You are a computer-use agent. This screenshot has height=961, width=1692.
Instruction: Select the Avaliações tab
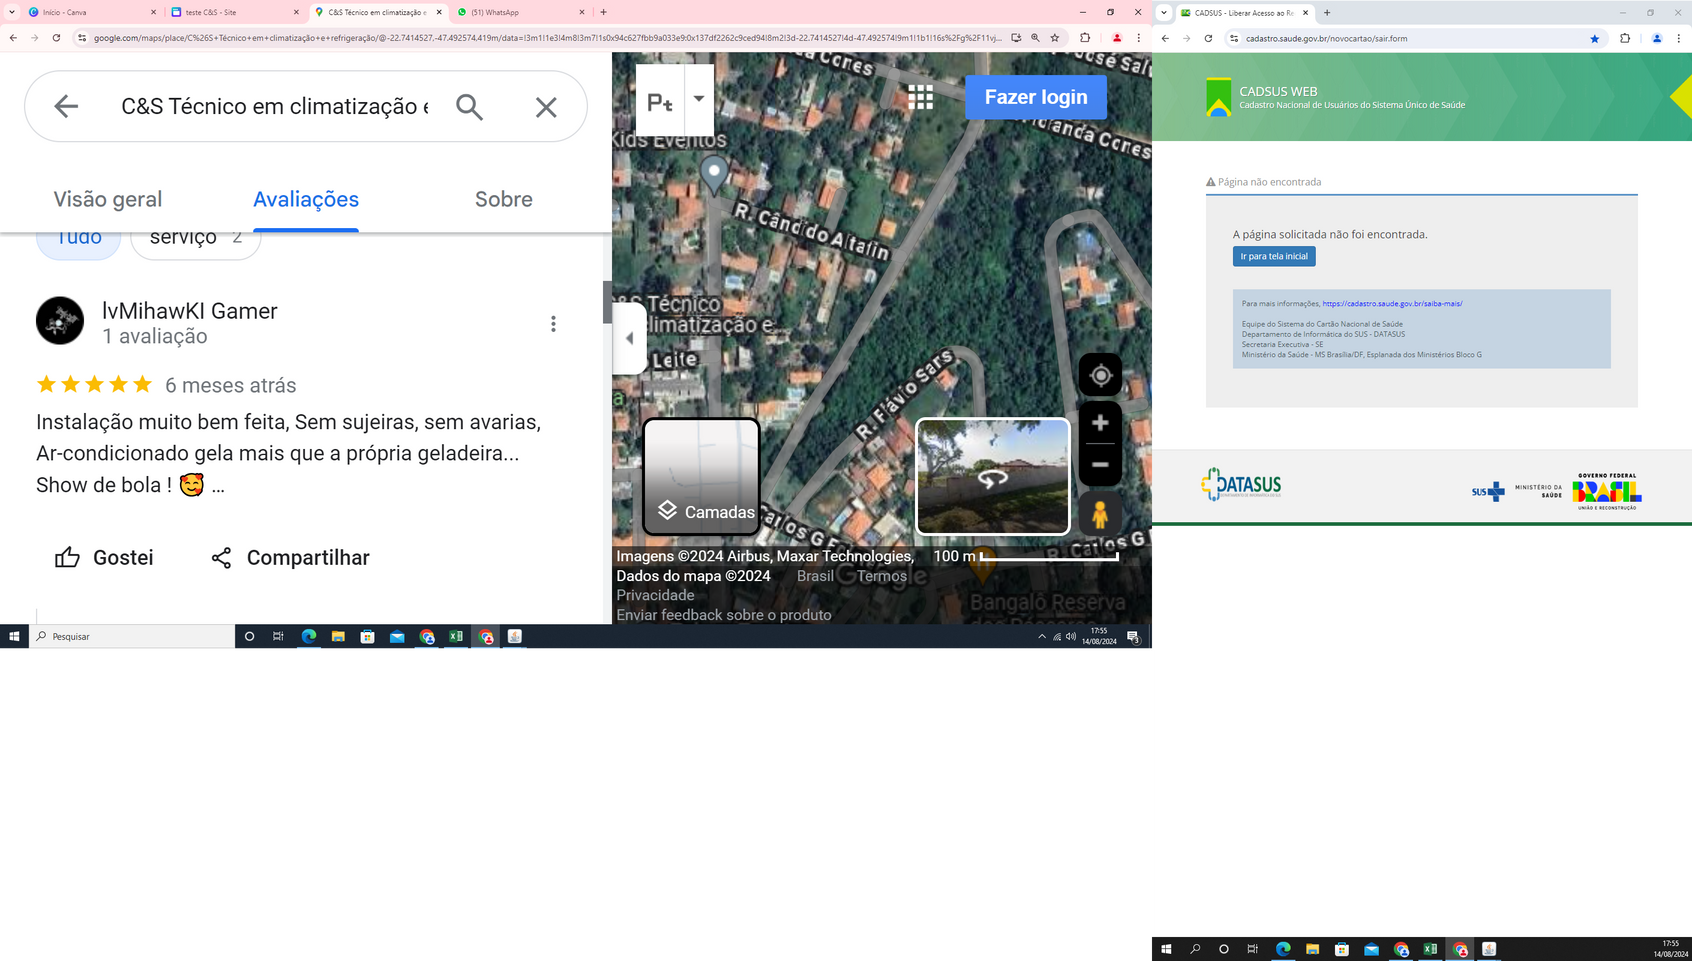(x=306, y=199)
